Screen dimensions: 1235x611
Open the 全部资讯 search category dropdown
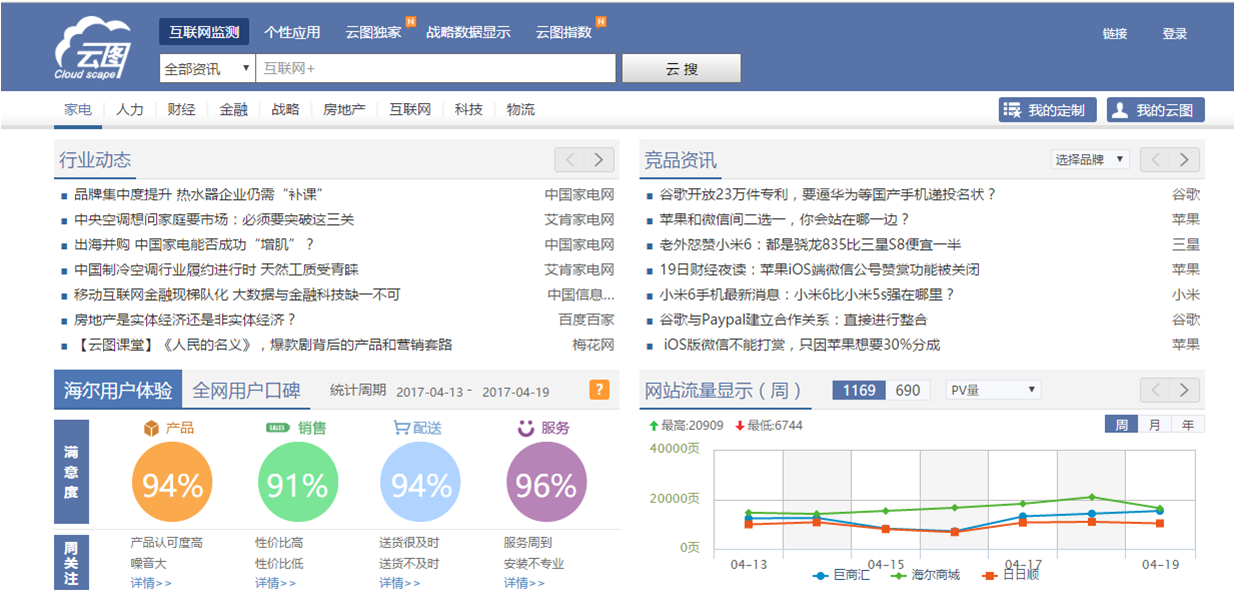pyautogui.click(x=207, y=69)
